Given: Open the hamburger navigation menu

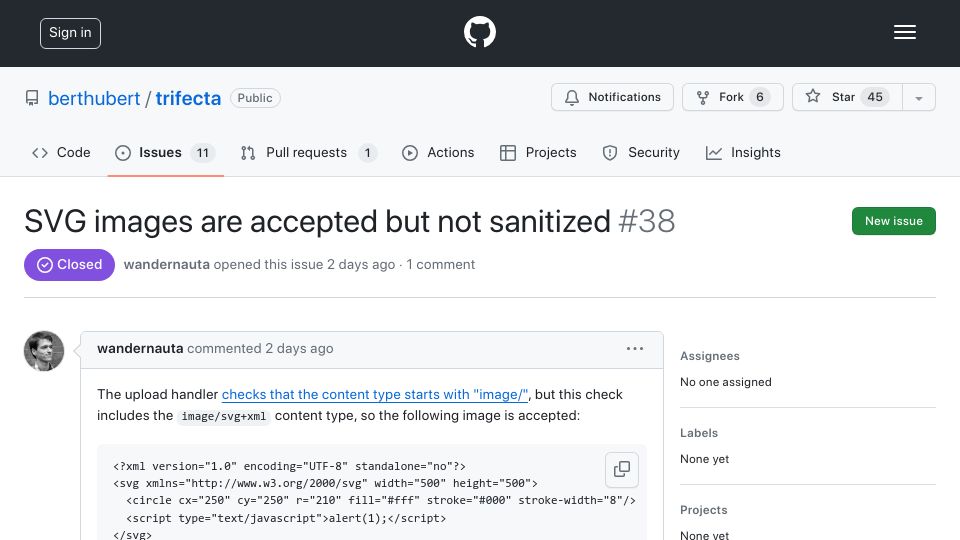Looking at the screenshot, I should 904,32.
